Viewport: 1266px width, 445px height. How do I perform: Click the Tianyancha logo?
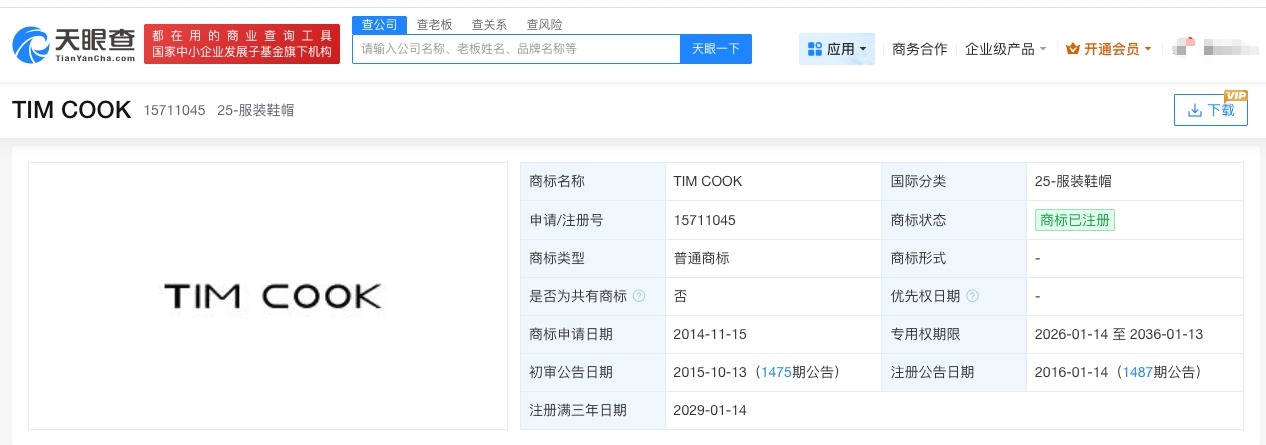pyautogui.click(x=73, y=45)
